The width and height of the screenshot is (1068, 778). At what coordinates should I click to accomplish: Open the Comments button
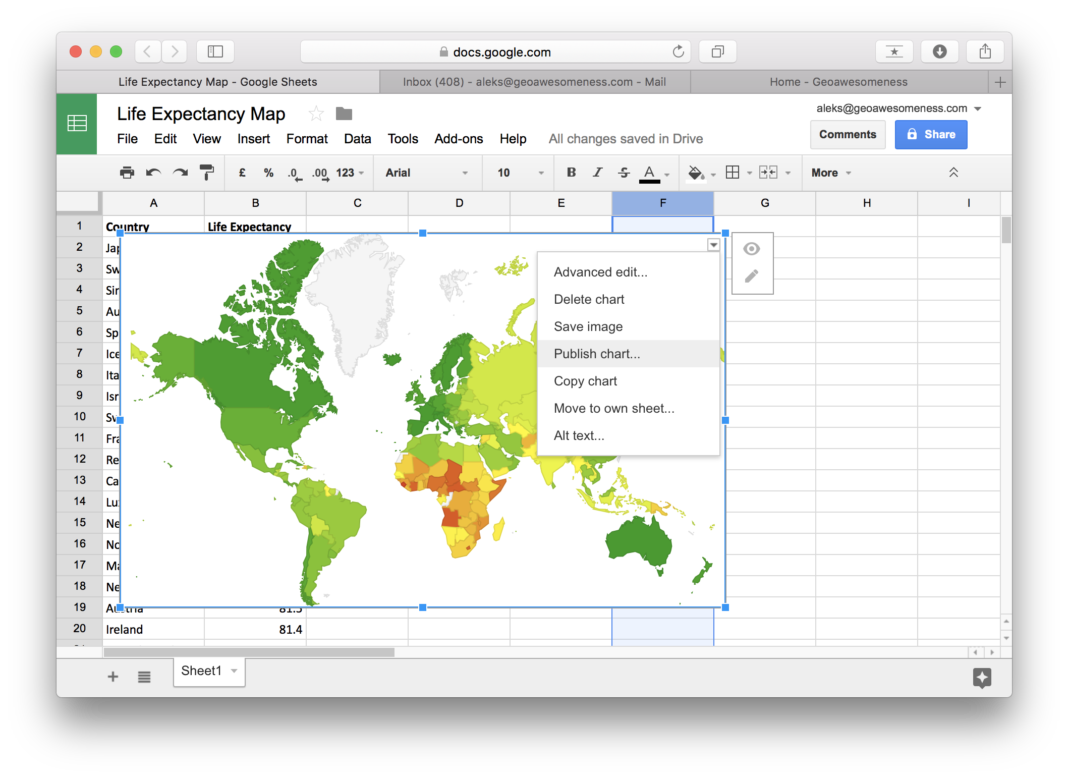pos(847,134)
